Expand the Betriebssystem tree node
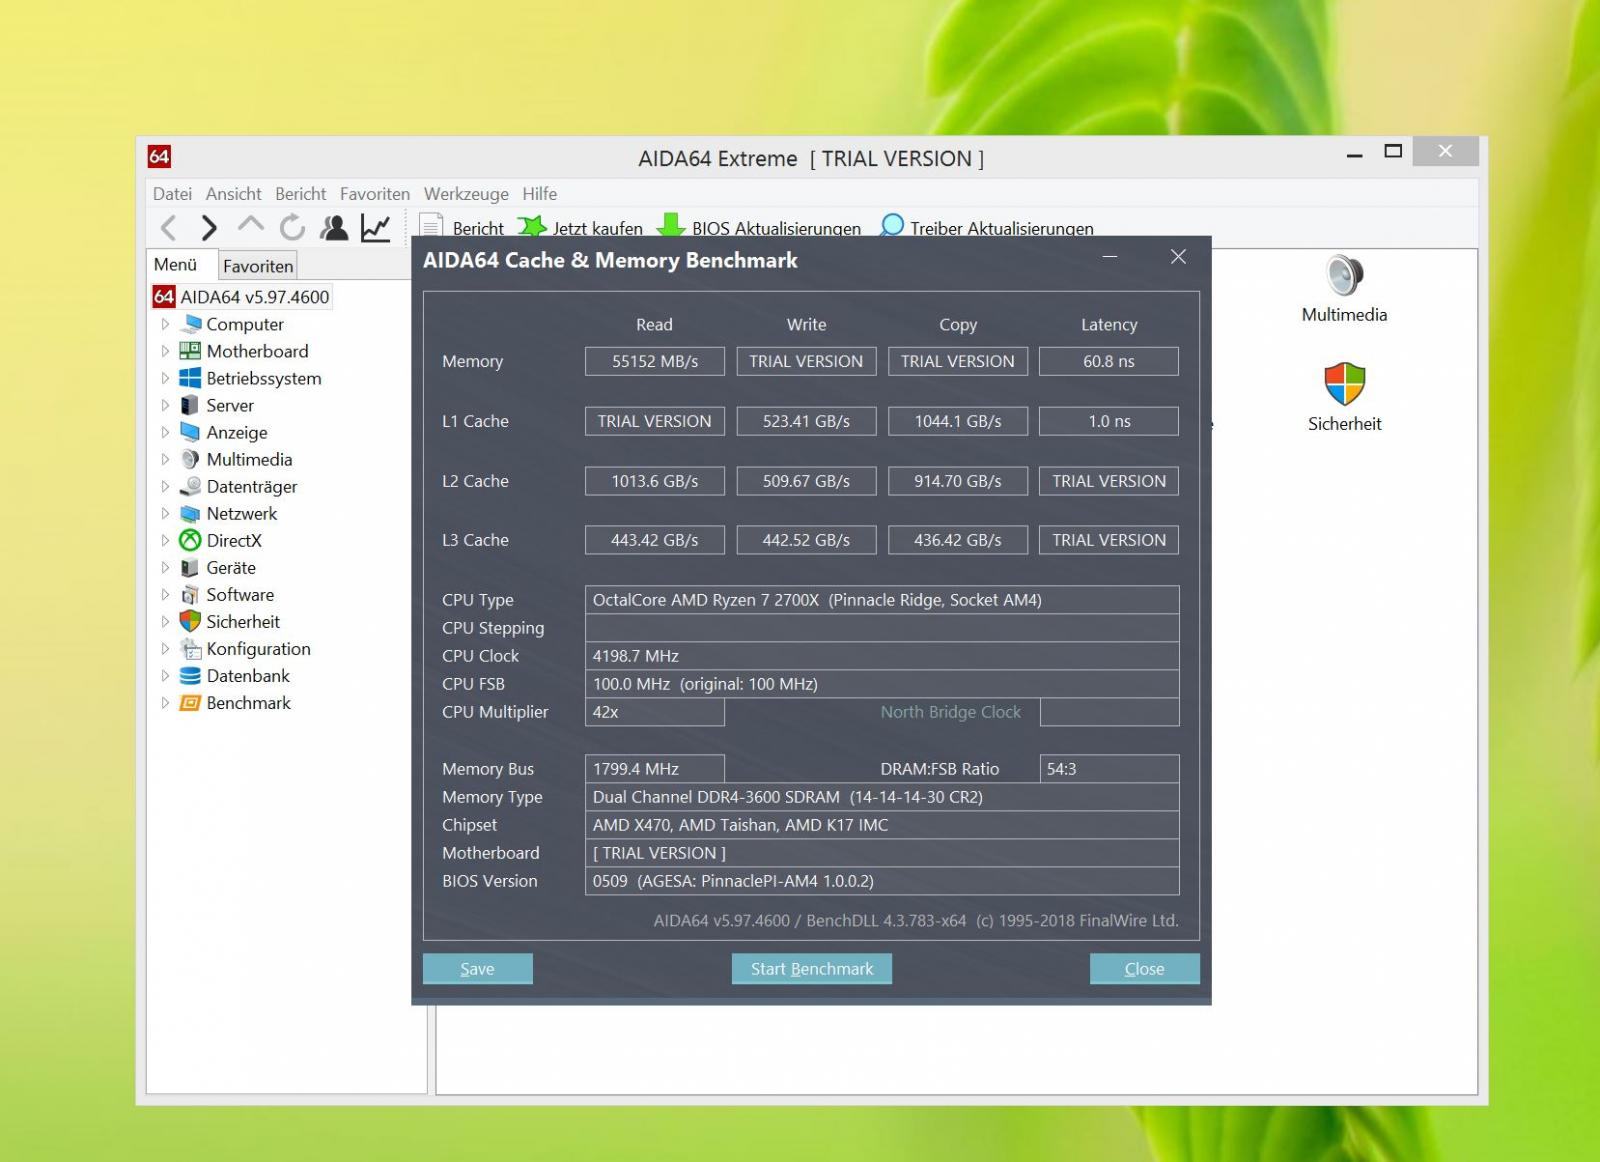Screen dimensions: 1600x1162 [165, 378]
